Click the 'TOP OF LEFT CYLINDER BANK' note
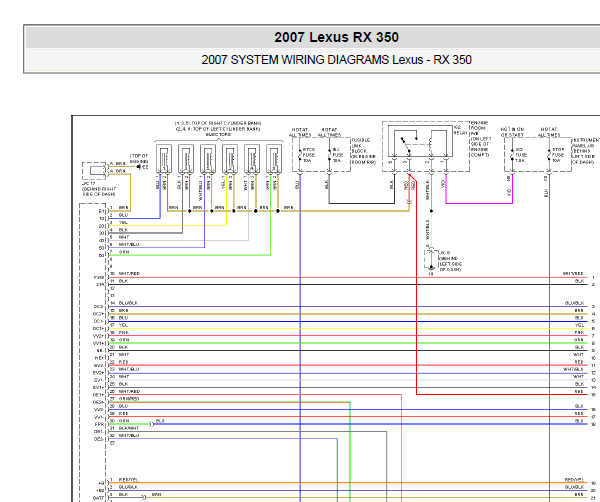 point(218,129)
